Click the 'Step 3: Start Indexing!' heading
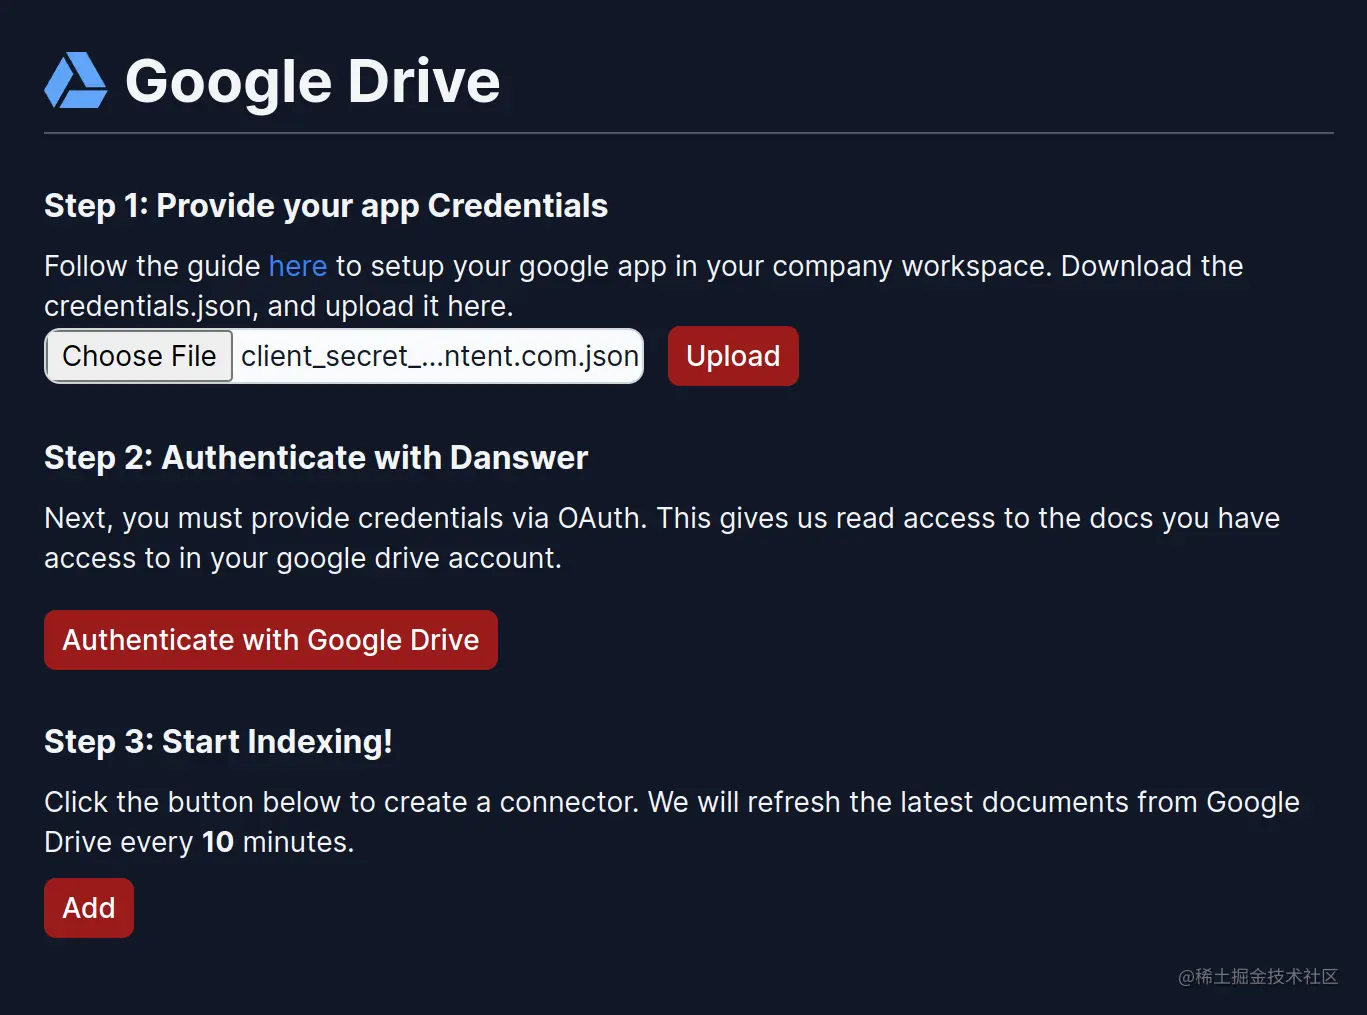The width and height of the screenshot is (1367, 1015). [x=218, y=742]
